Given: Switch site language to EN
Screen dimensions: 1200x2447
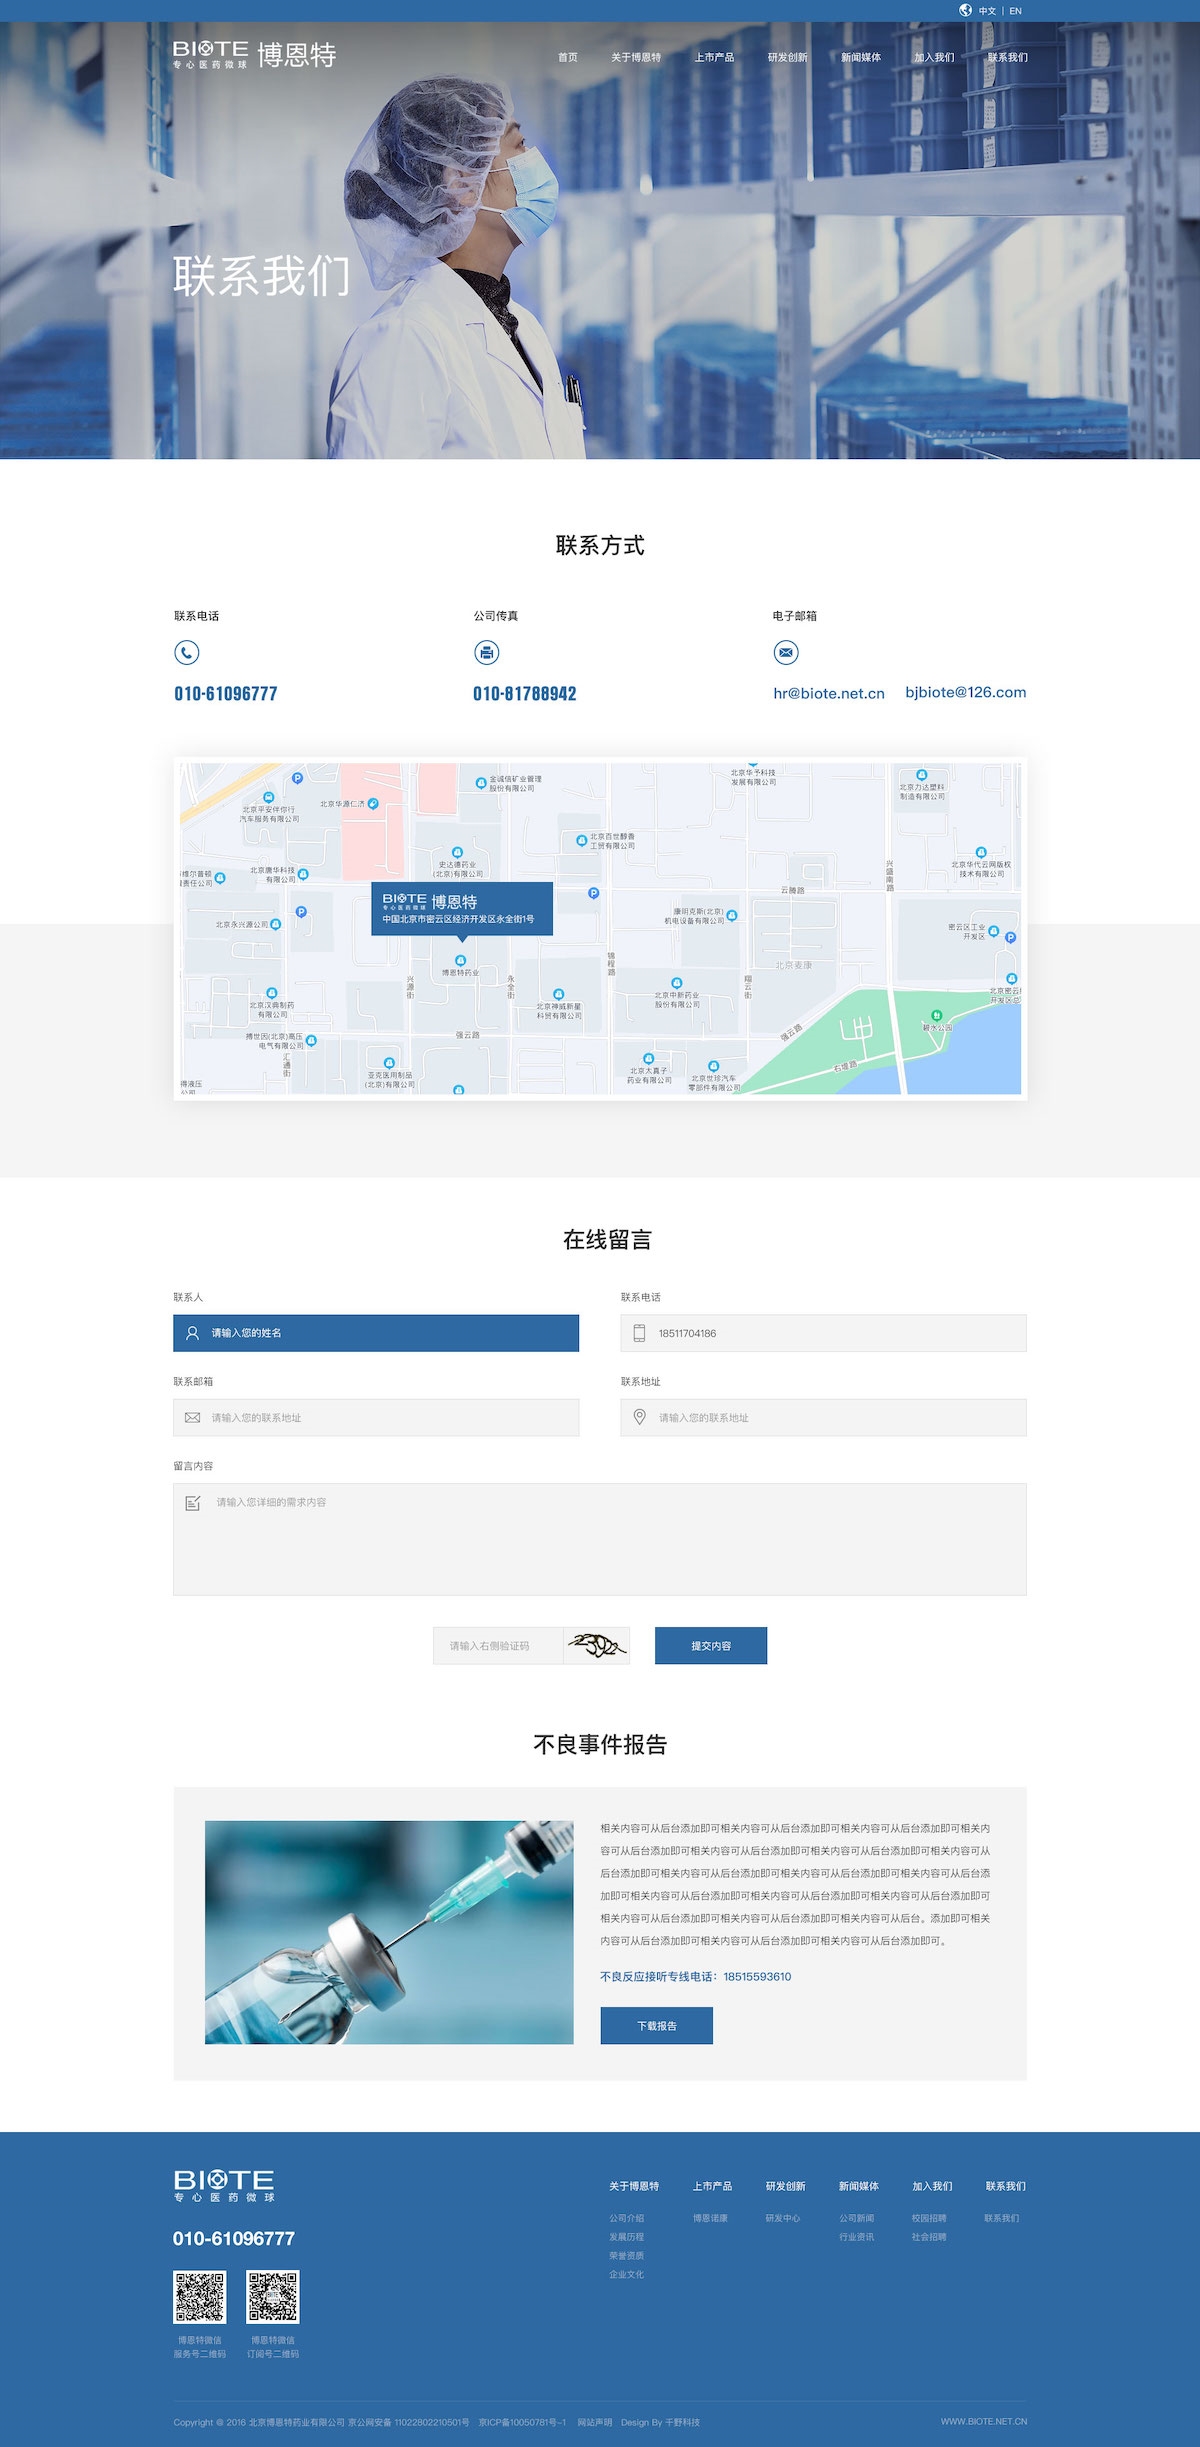Looking at the screenshot, I should tap(1016, 11).
